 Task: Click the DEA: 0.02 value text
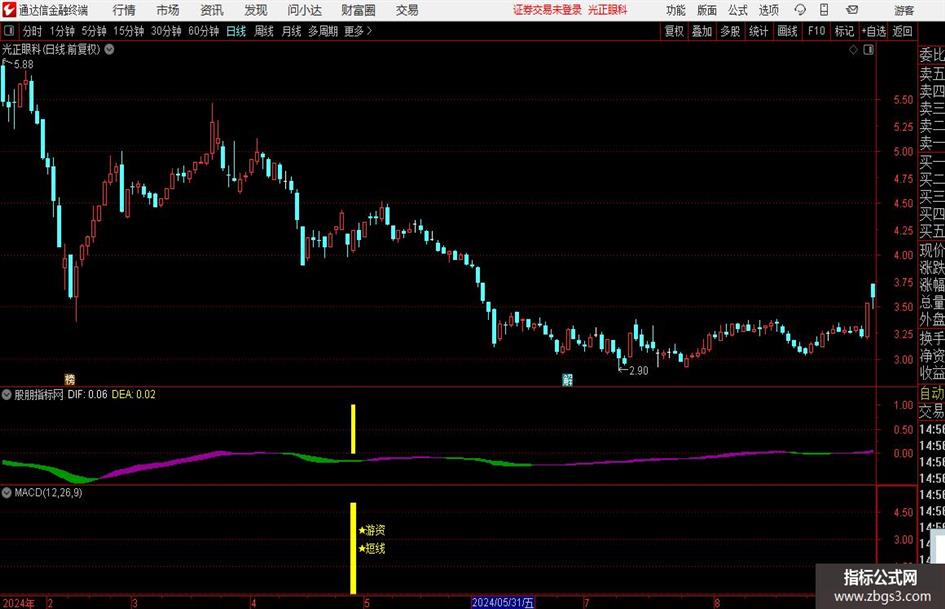(134, 394)
